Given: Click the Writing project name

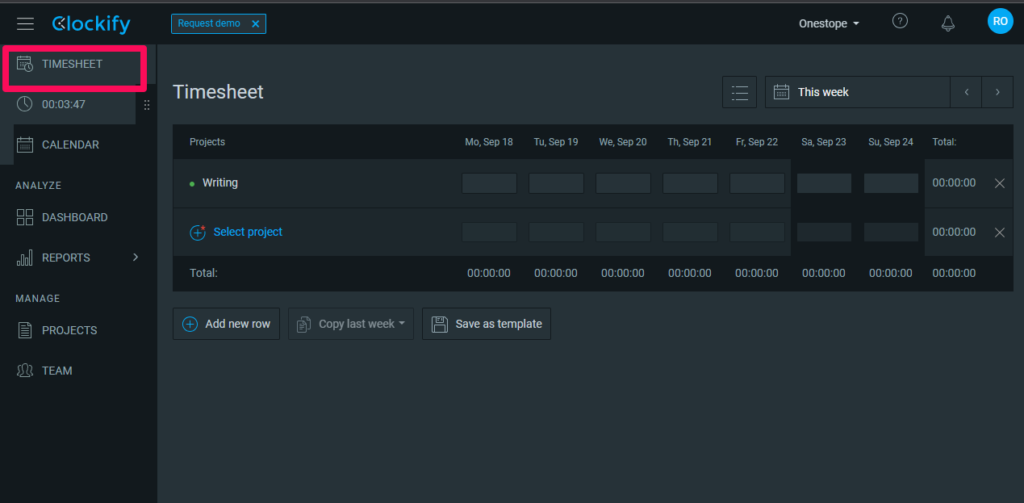Looking at the screenshot, I should pyautogui.click(x=220, y=183).
